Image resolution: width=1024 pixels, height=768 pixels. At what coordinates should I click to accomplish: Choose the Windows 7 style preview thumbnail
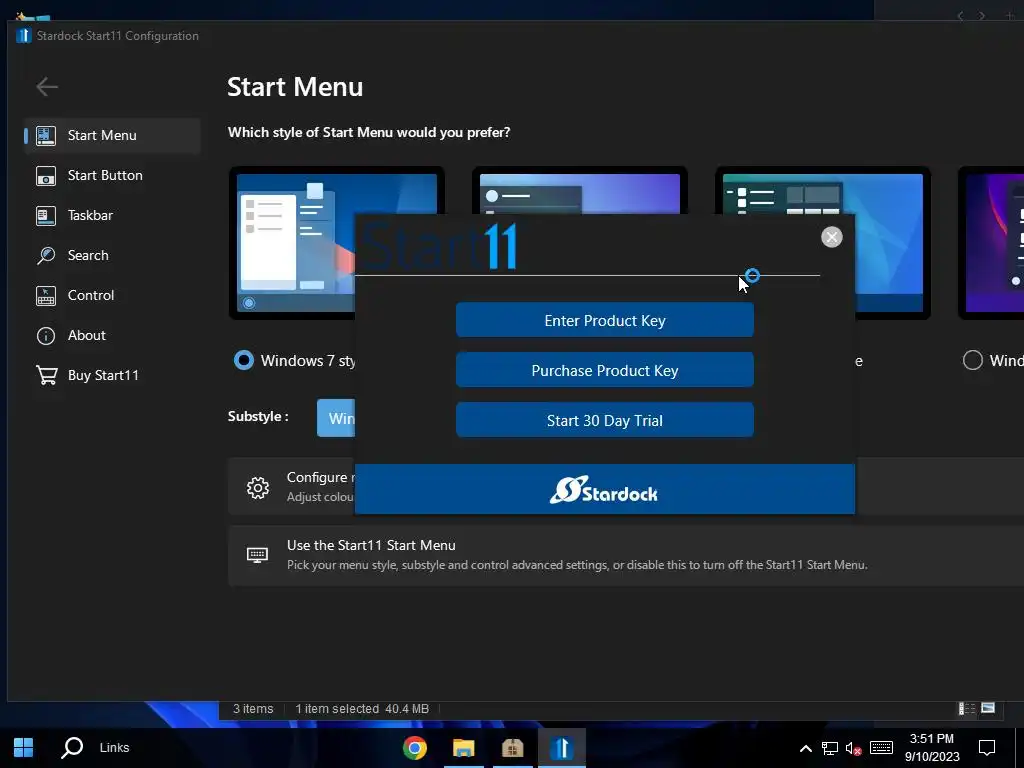[293, 243]
